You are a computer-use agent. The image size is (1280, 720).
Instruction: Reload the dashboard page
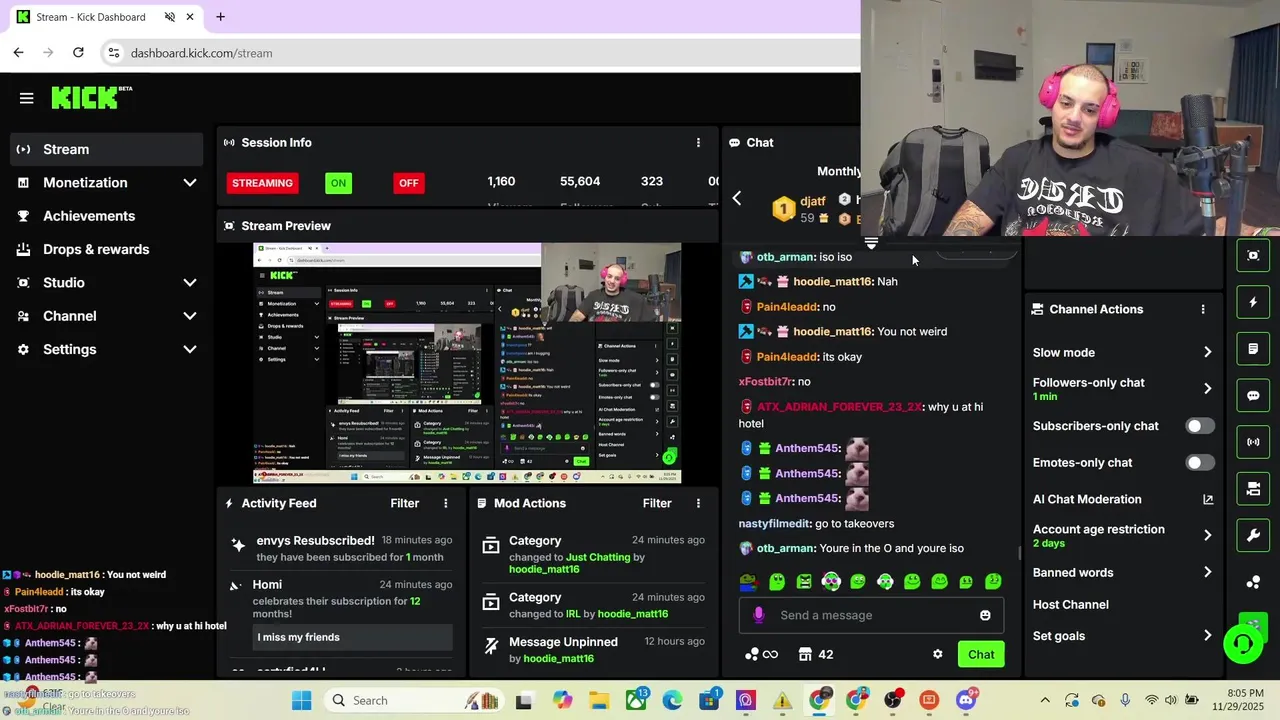[x=78, y=52]
